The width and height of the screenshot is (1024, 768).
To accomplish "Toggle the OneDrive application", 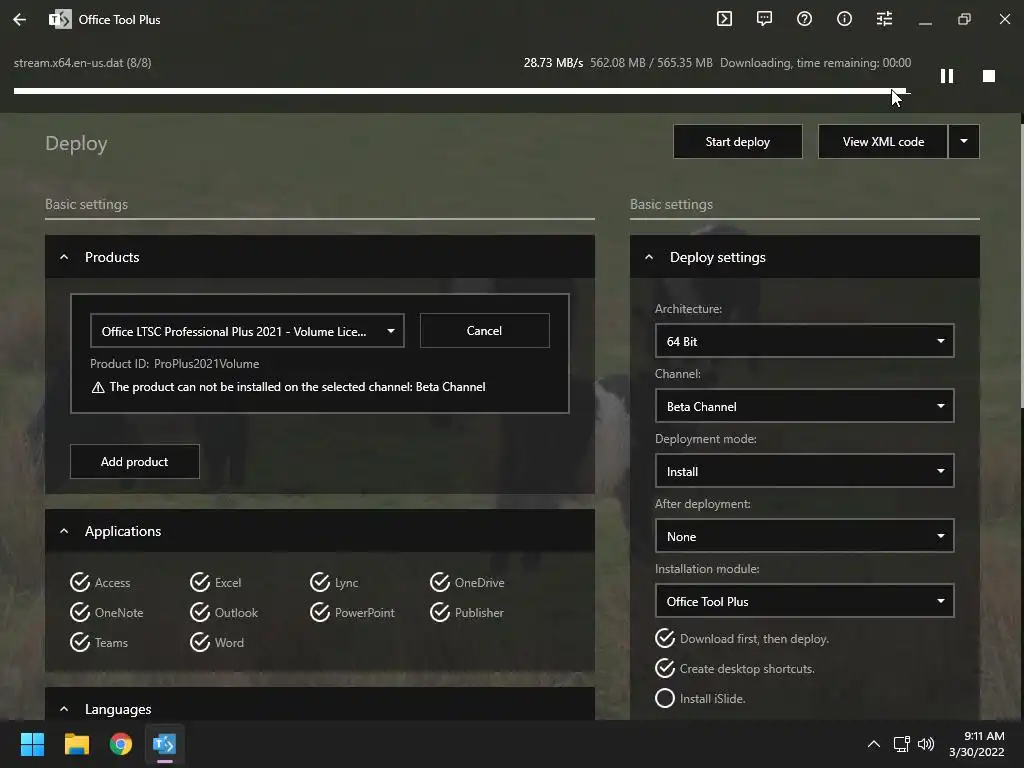I will 467,582.
